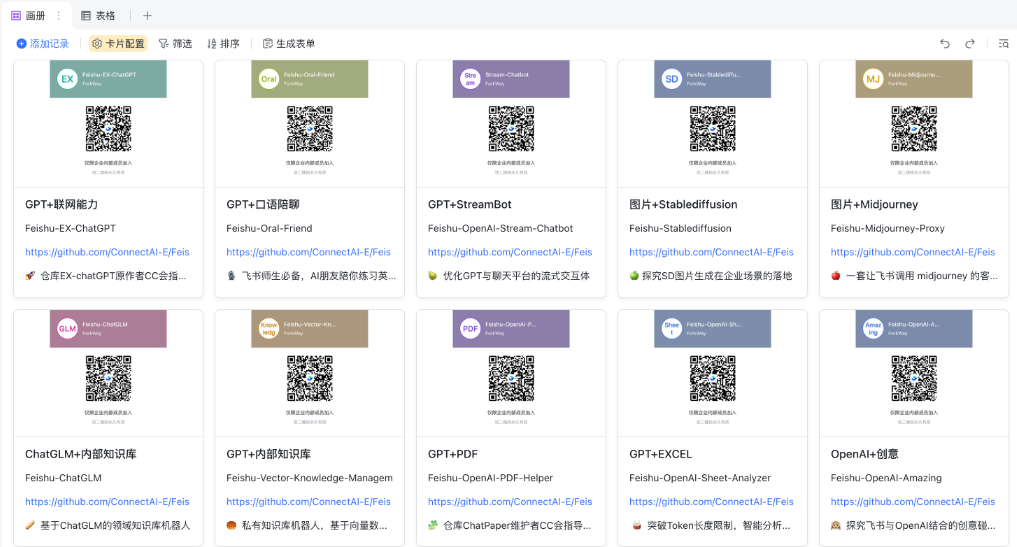Select the card title GPT+PDF
Viewport: 1017px width, 547px height.
[453, 454]
